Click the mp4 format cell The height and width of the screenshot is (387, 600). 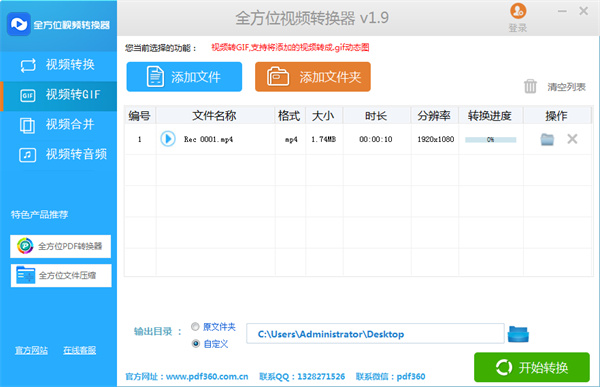[x=291, y=139]
